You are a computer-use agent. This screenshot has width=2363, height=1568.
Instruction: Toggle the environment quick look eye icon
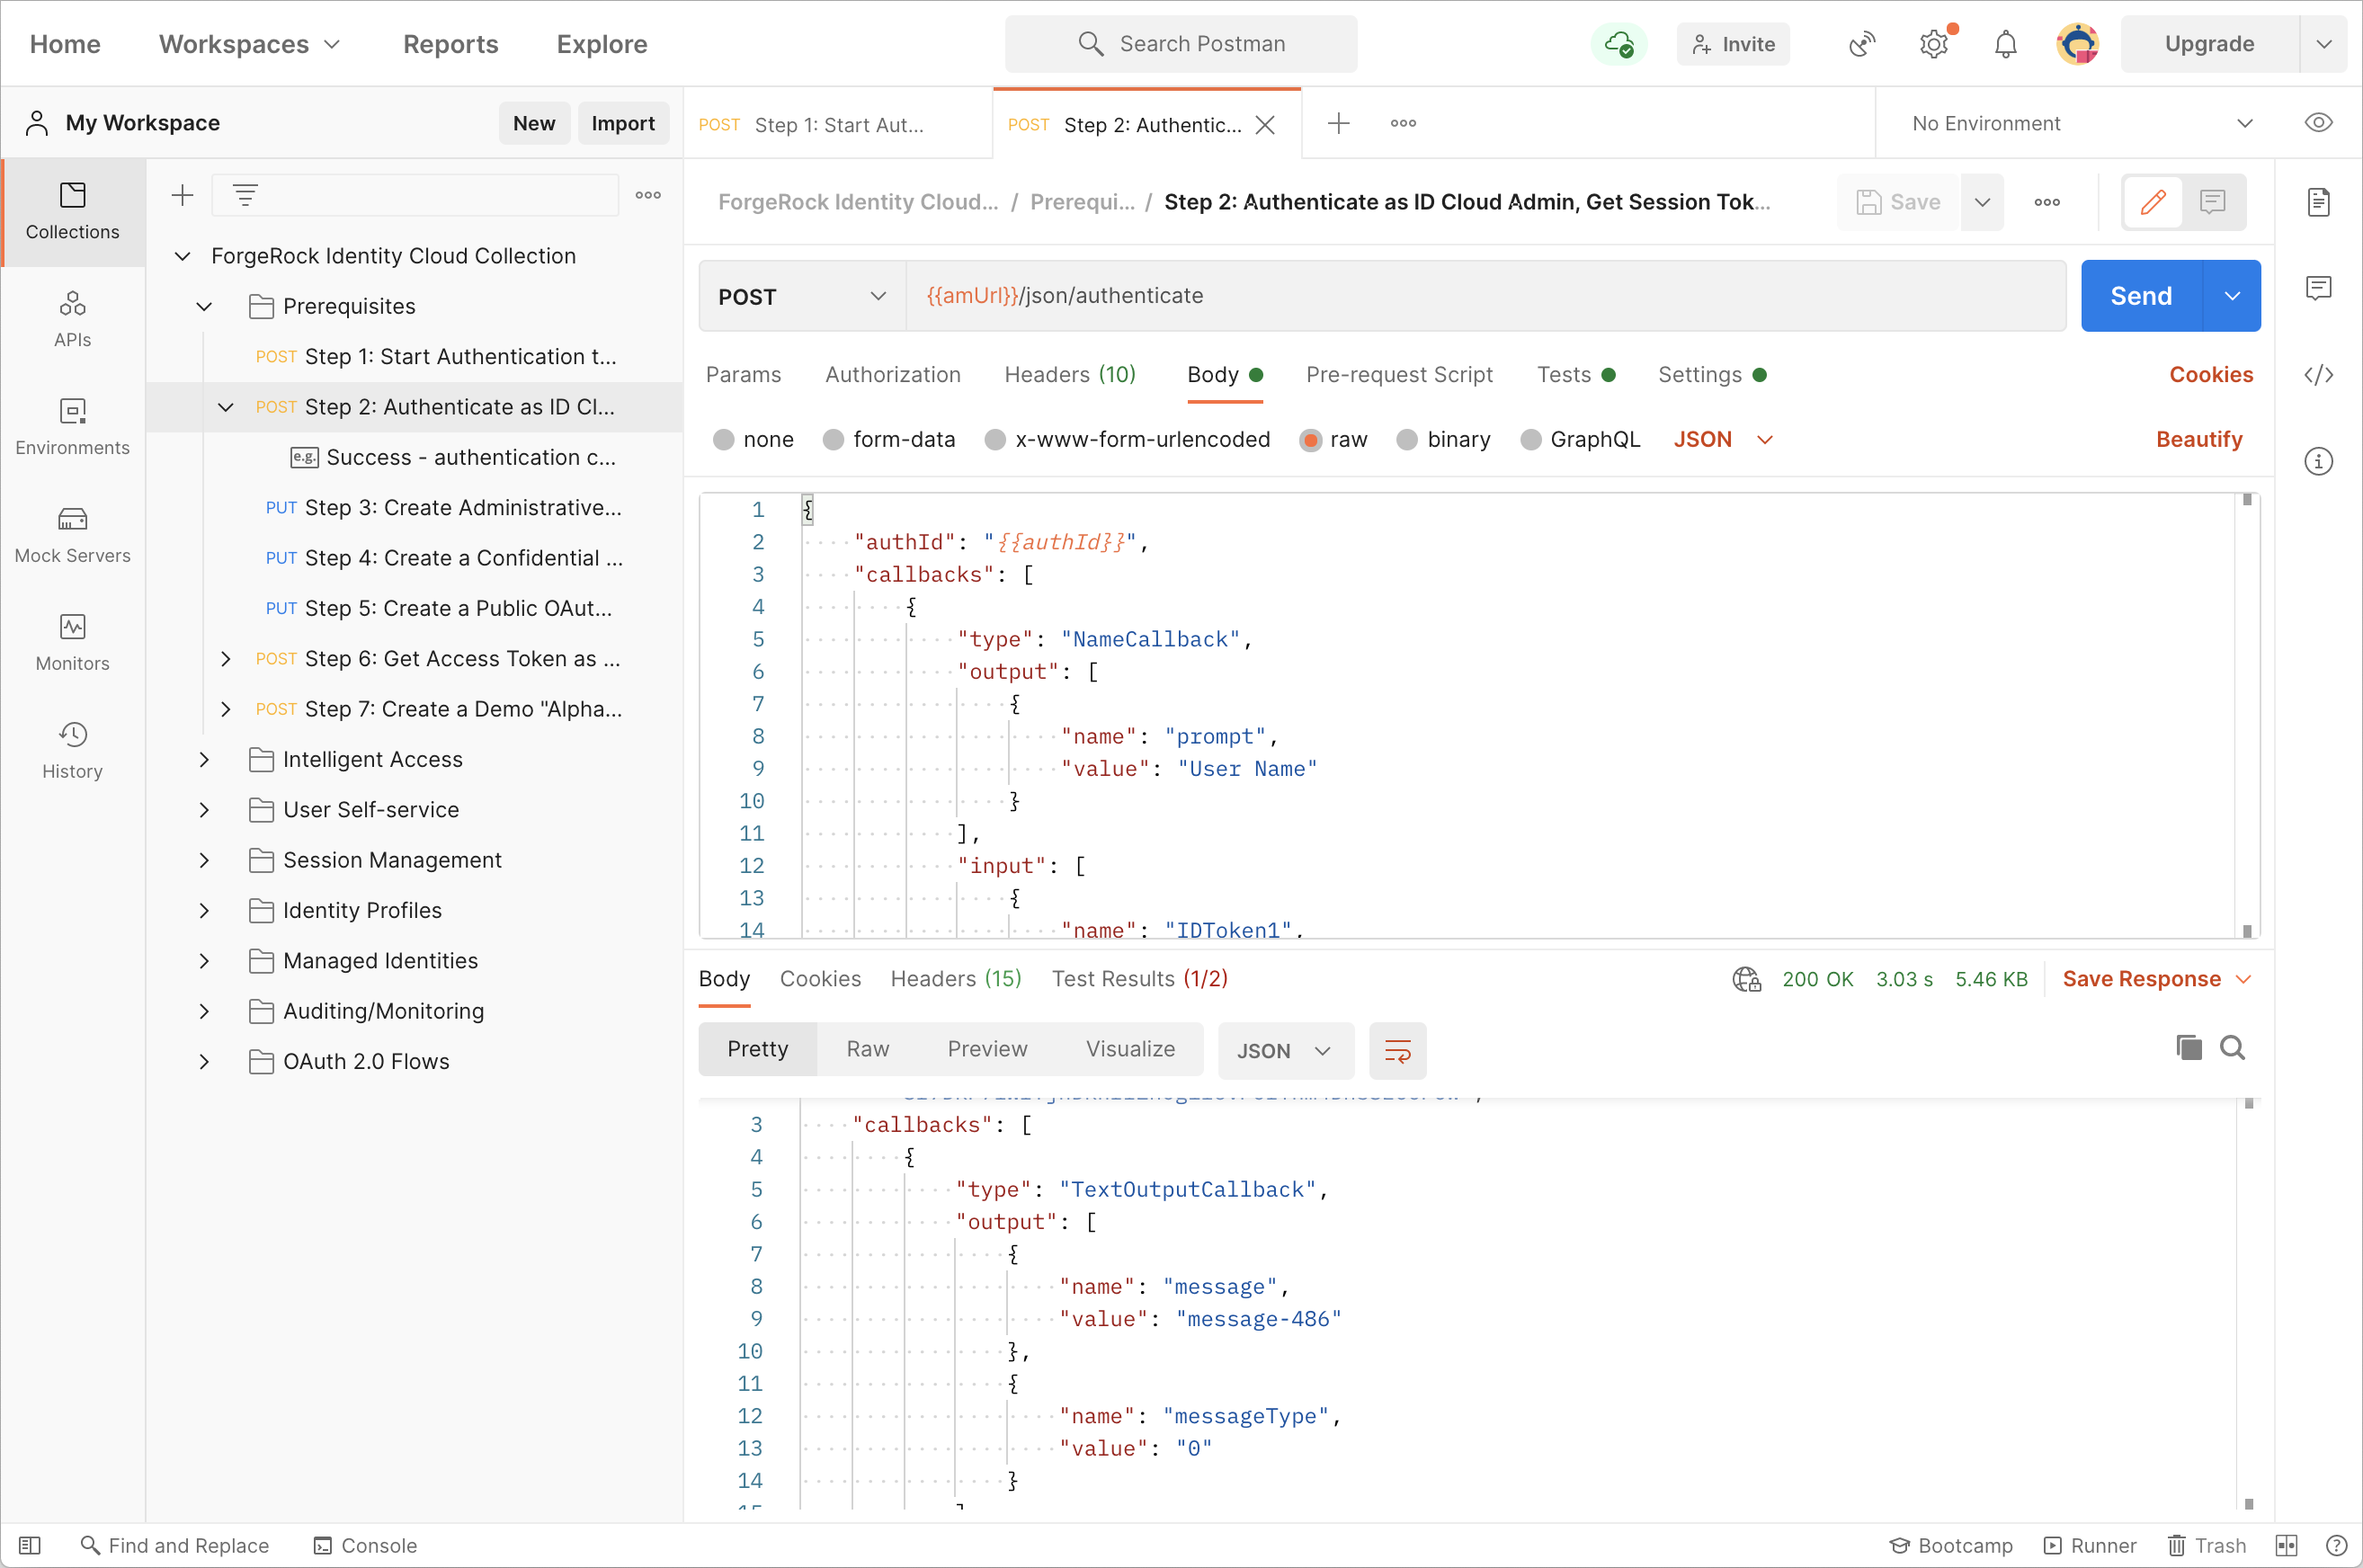click(2319, 122)
